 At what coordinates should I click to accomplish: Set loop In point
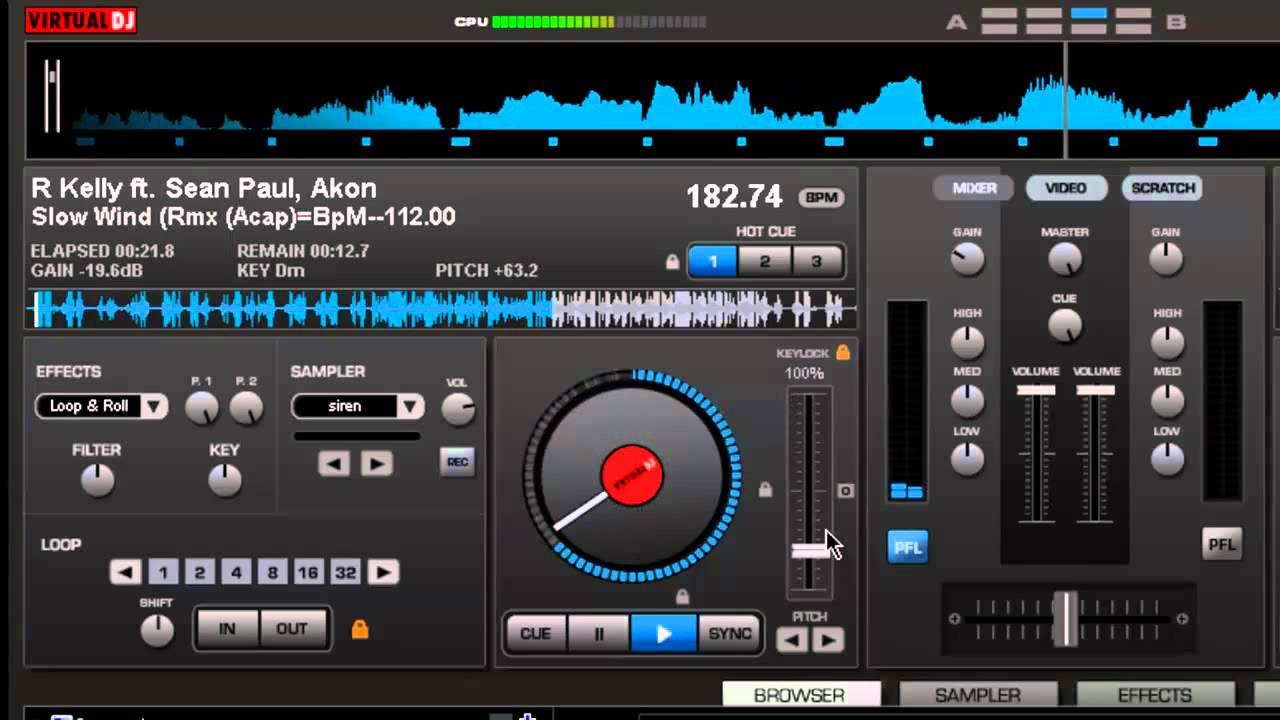coord(227,629)
